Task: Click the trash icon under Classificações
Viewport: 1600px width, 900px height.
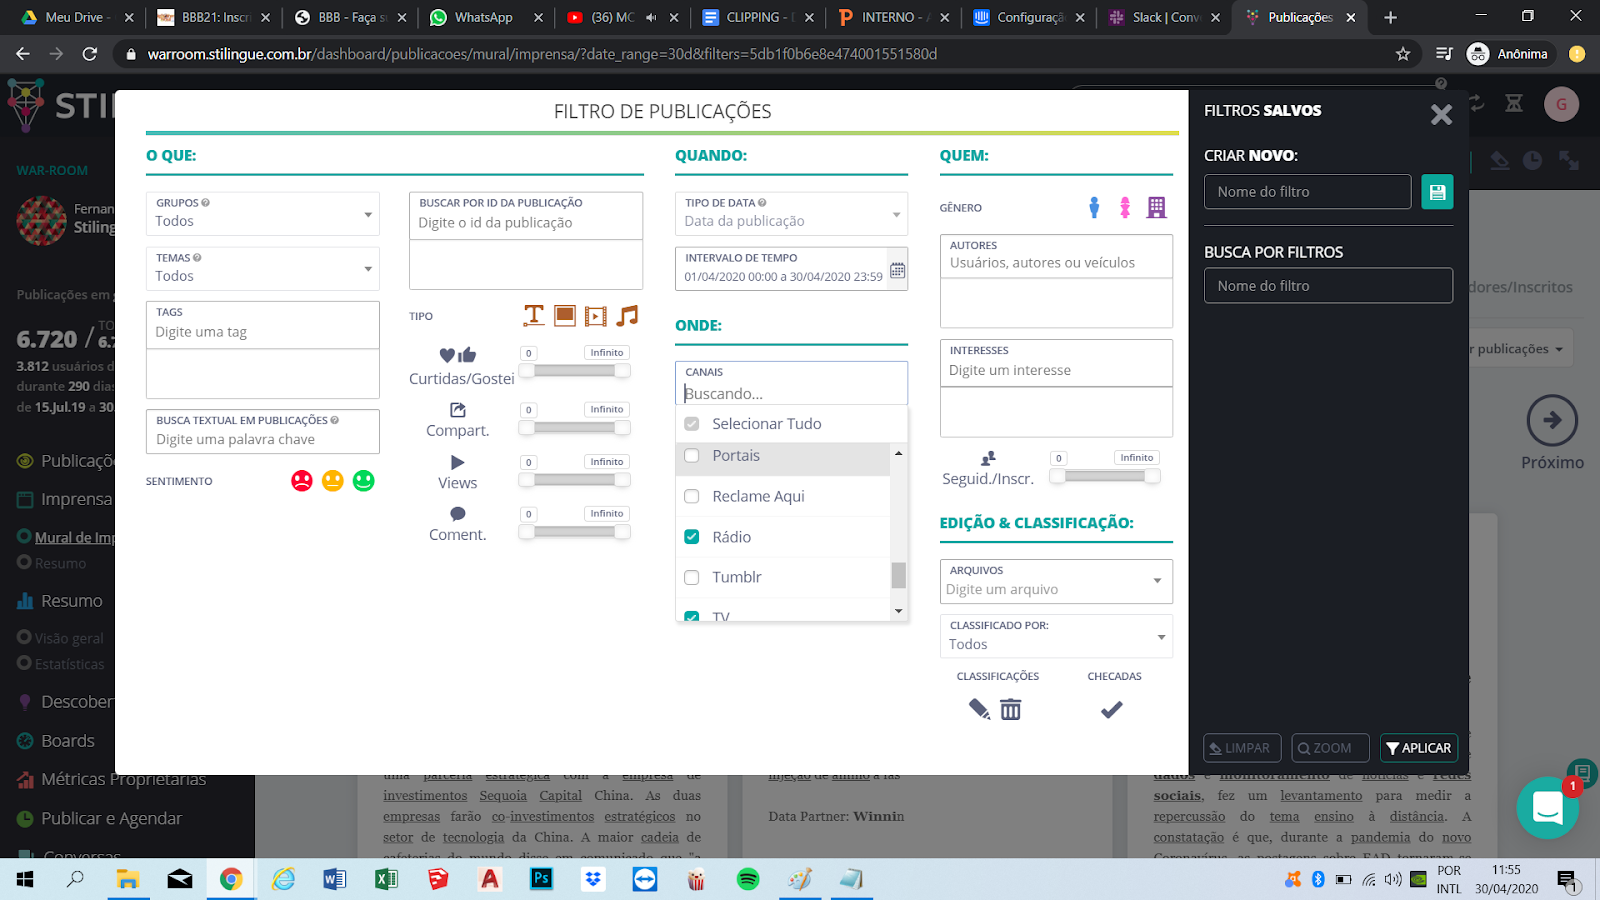Action: pos(1011,709)
